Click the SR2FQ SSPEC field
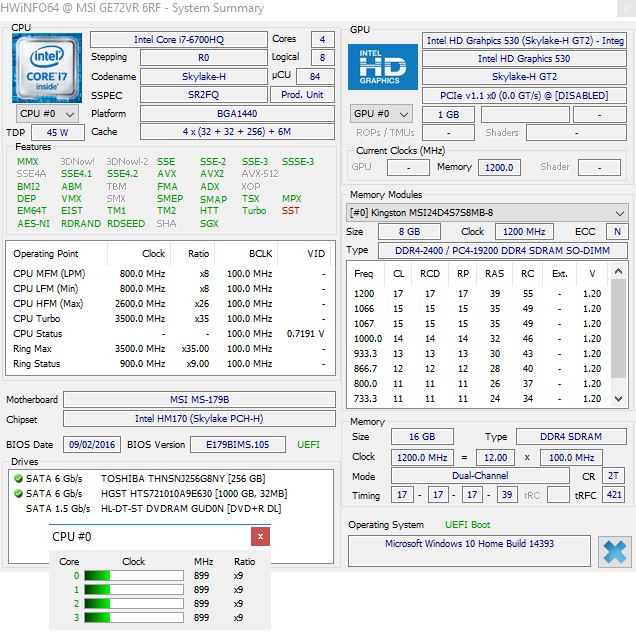The image size is (636, 636). pyautogui.click(x=204, y=95)
